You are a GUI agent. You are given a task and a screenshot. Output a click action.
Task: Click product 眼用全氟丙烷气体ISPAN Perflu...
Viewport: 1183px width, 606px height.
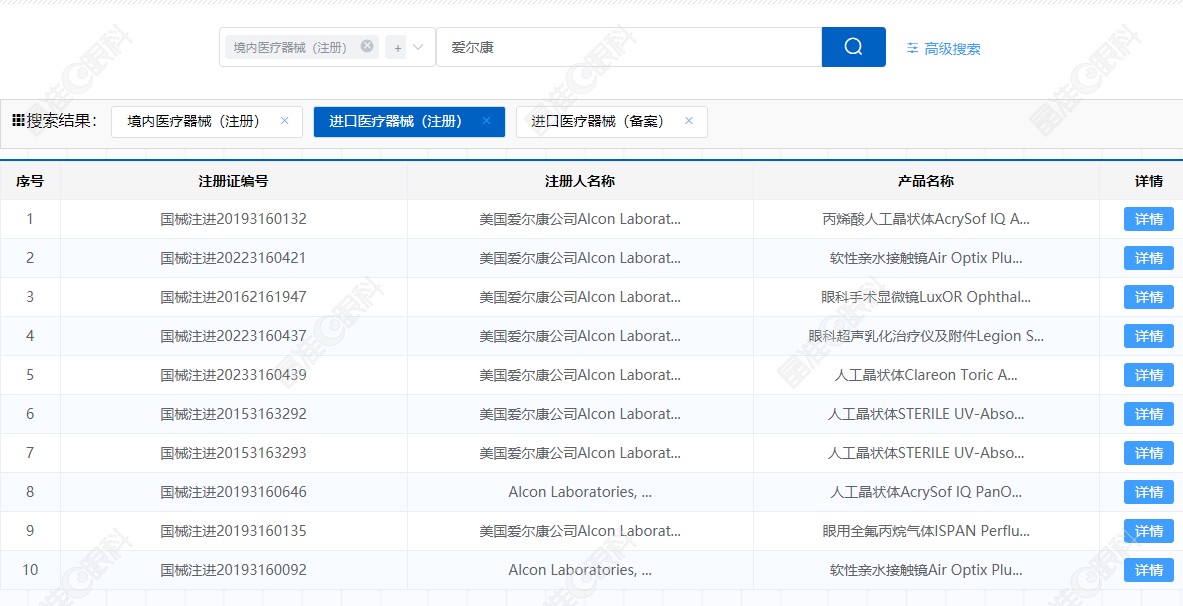point(926,531)
